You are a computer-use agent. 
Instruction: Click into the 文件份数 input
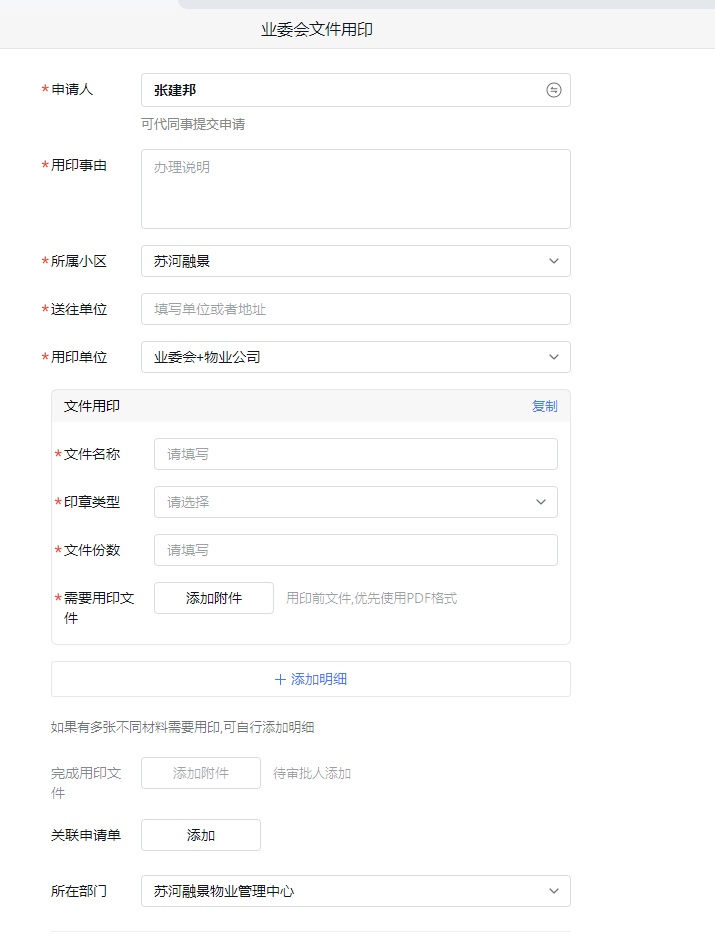tap(355, 550)
